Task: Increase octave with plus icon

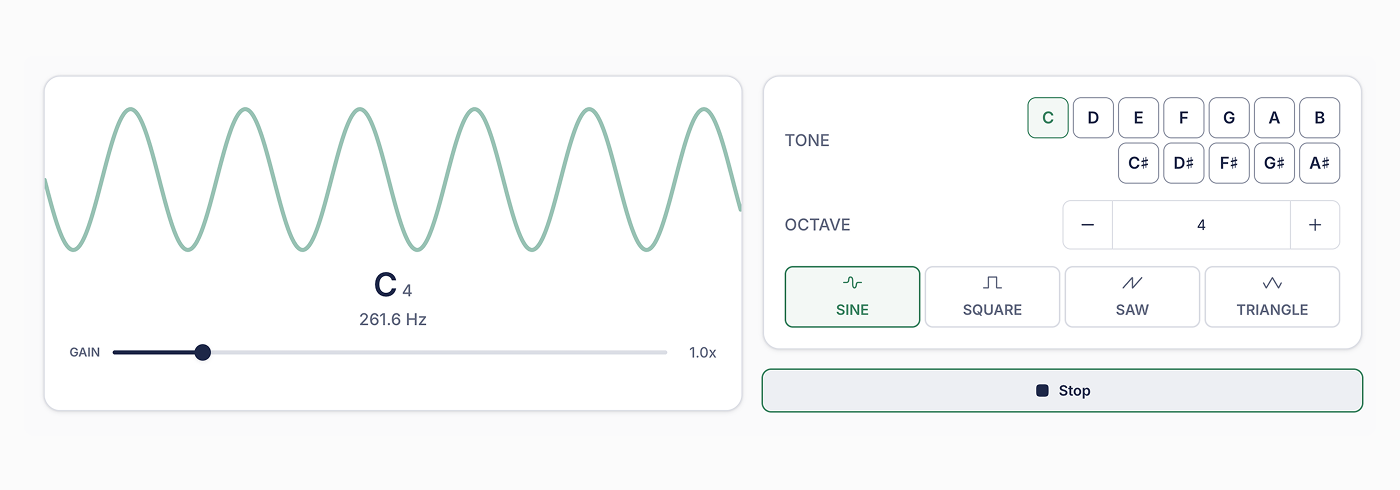Action: [x=1315, y=225]
